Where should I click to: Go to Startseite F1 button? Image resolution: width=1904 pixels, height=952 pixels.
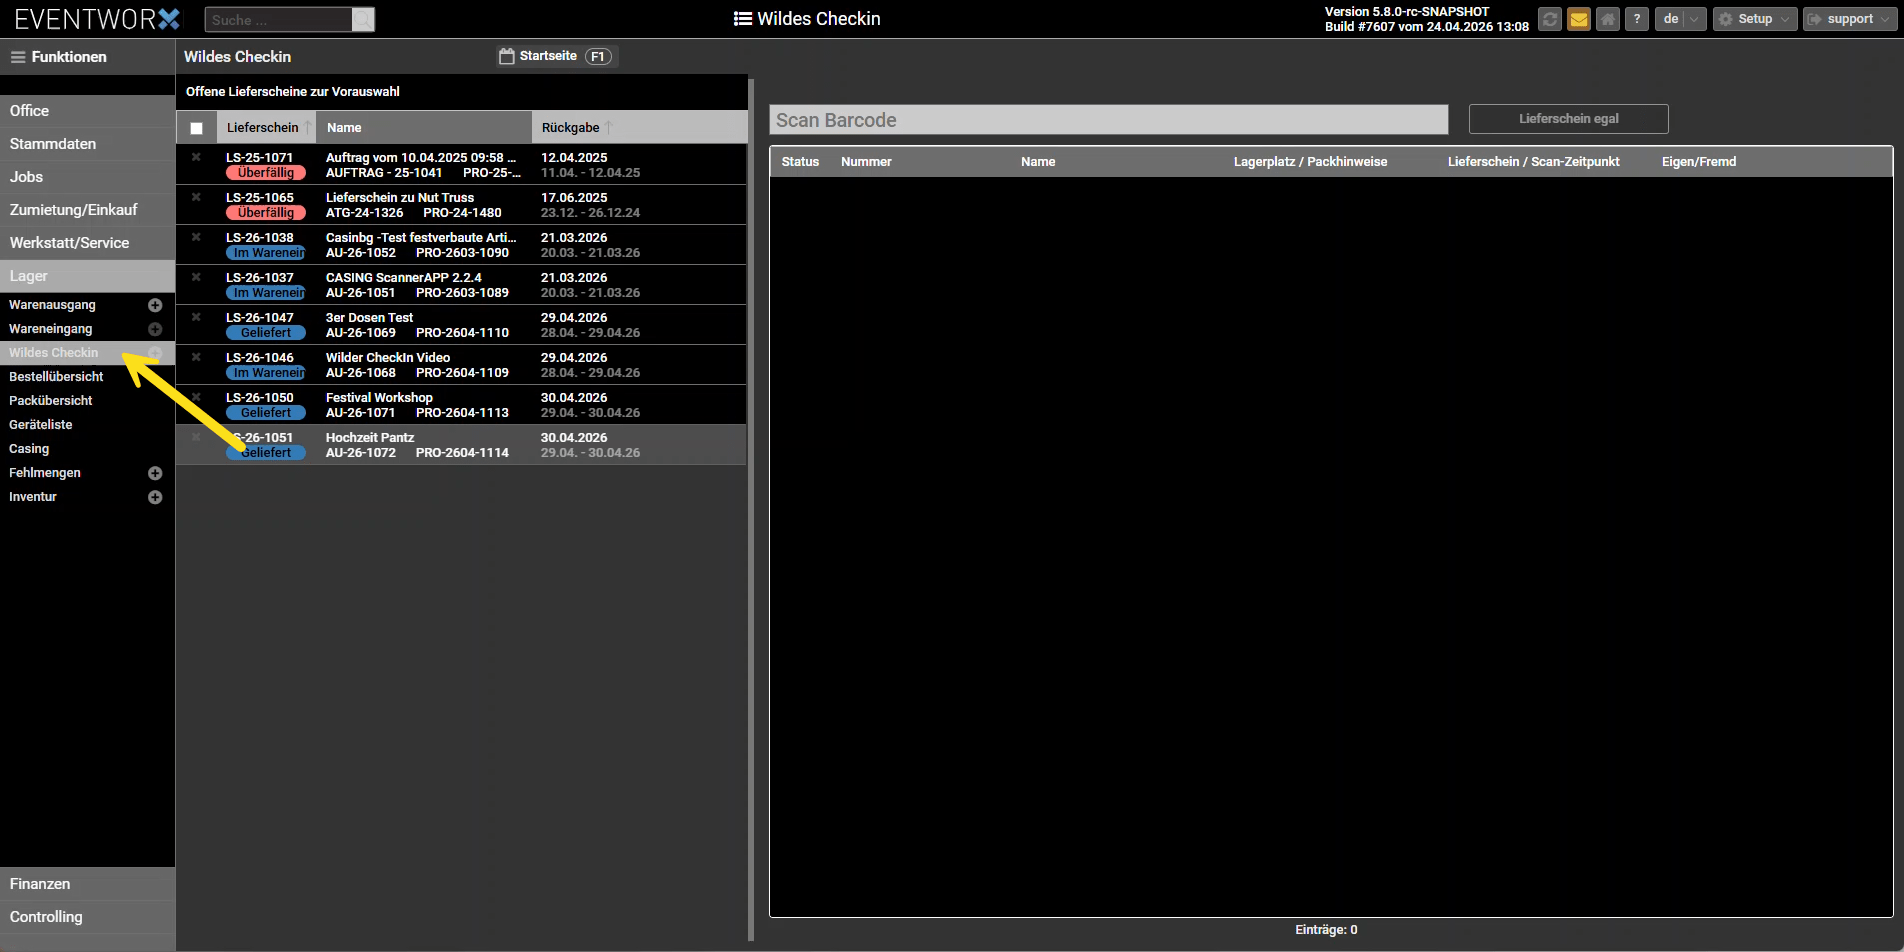tap(557, 57)
